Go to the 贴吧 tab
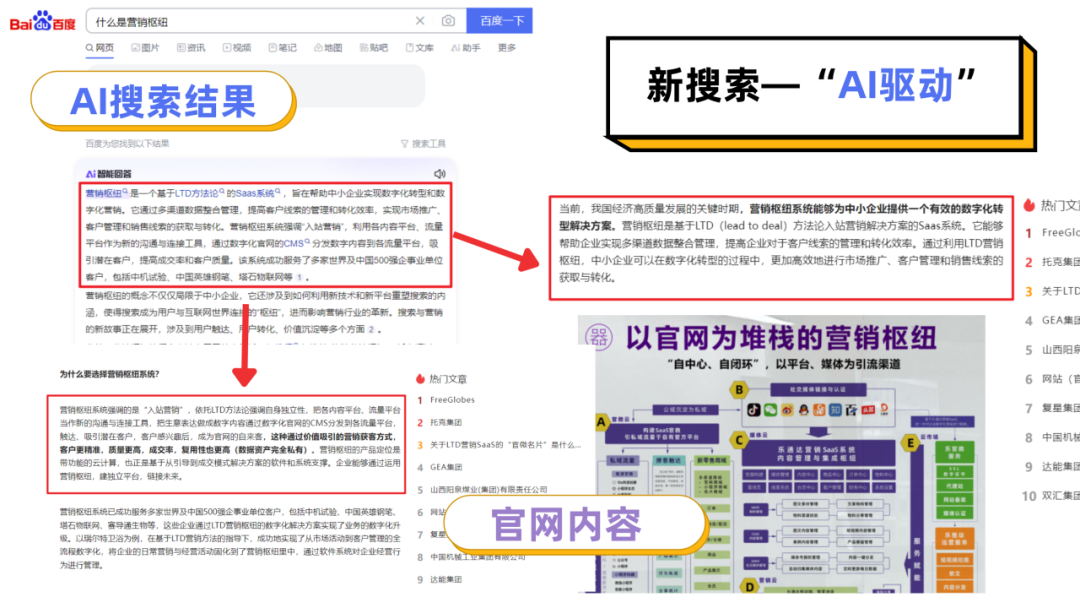 pos(374,48)
